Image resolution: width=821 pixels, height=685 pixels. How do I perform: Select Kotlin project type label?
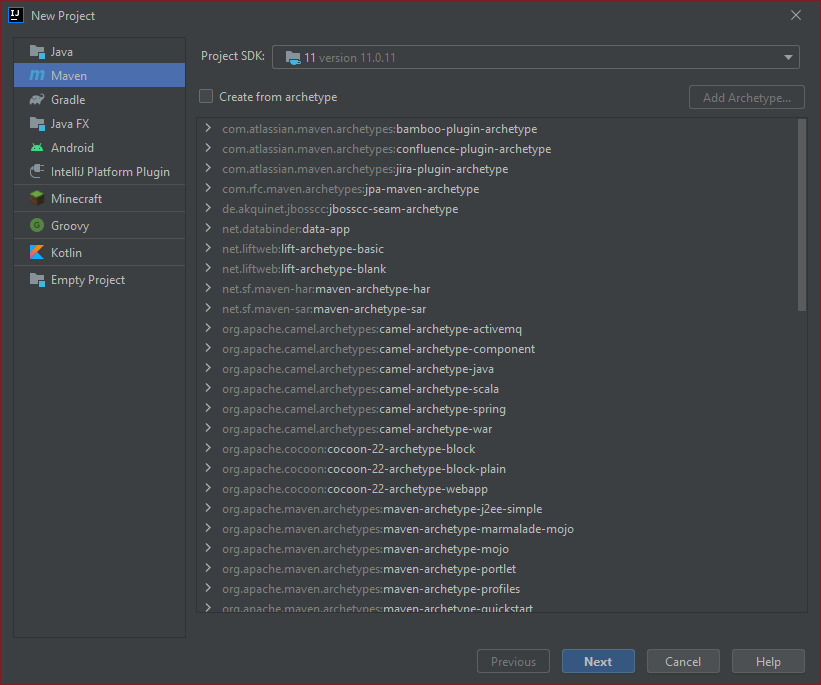pyautogui.click(x=66, y=252)
